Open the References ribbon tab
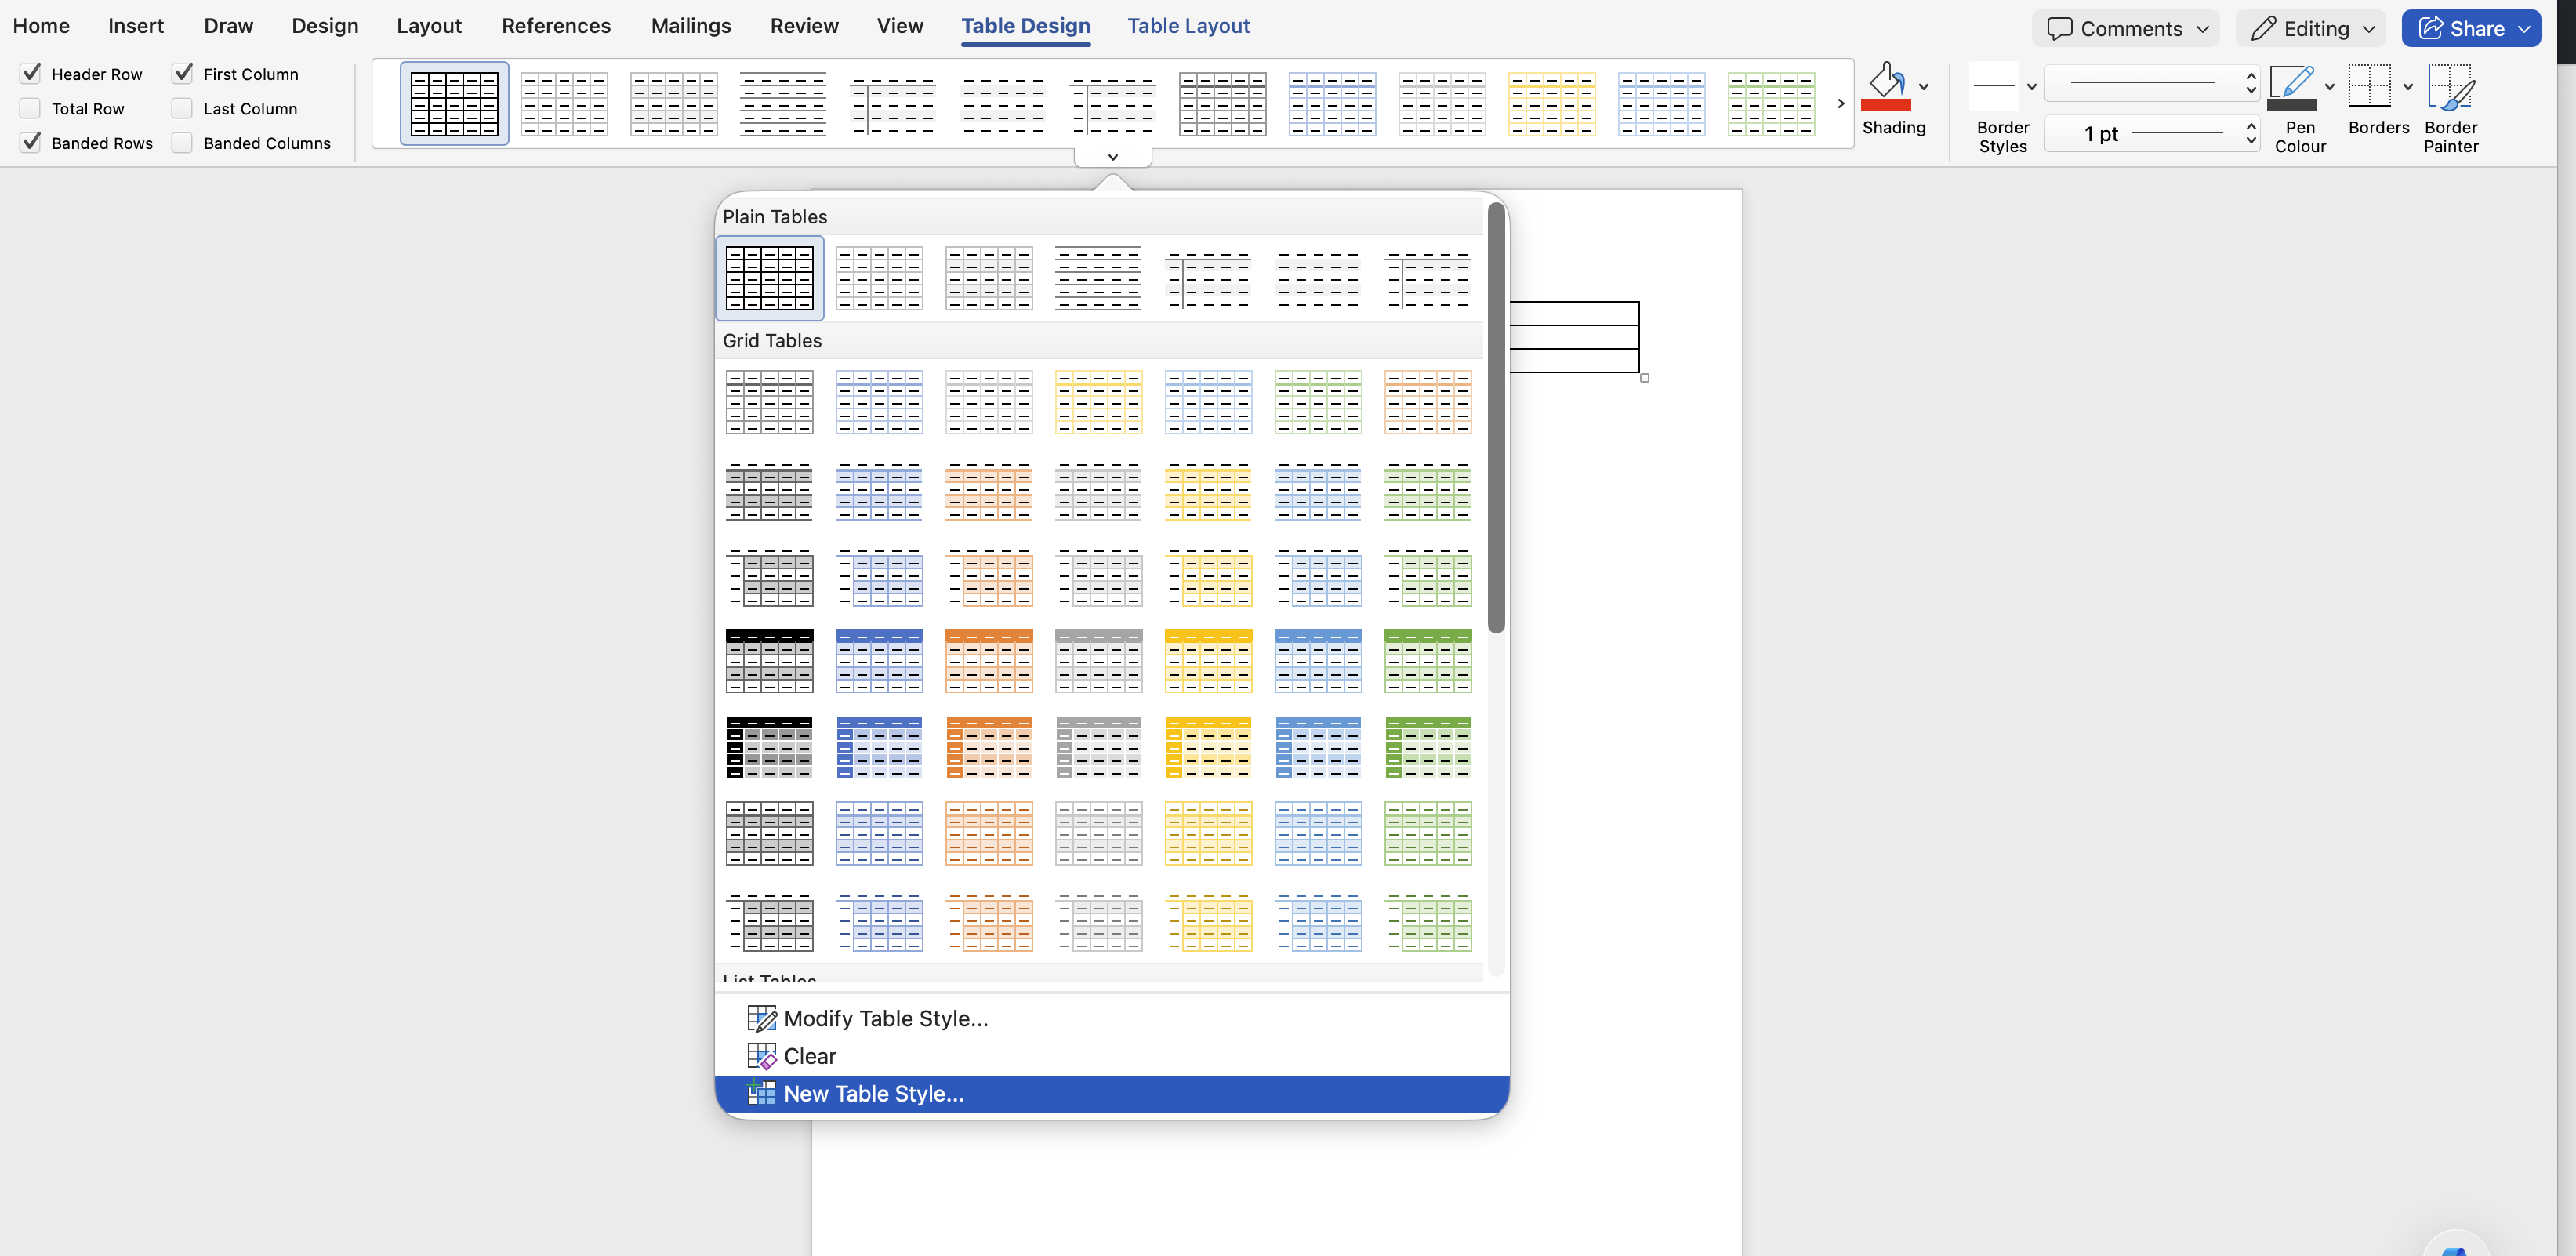Image resolution: width=2576 pixels, height=1256 pixels. pyautogui.click(x=556, y=25)
